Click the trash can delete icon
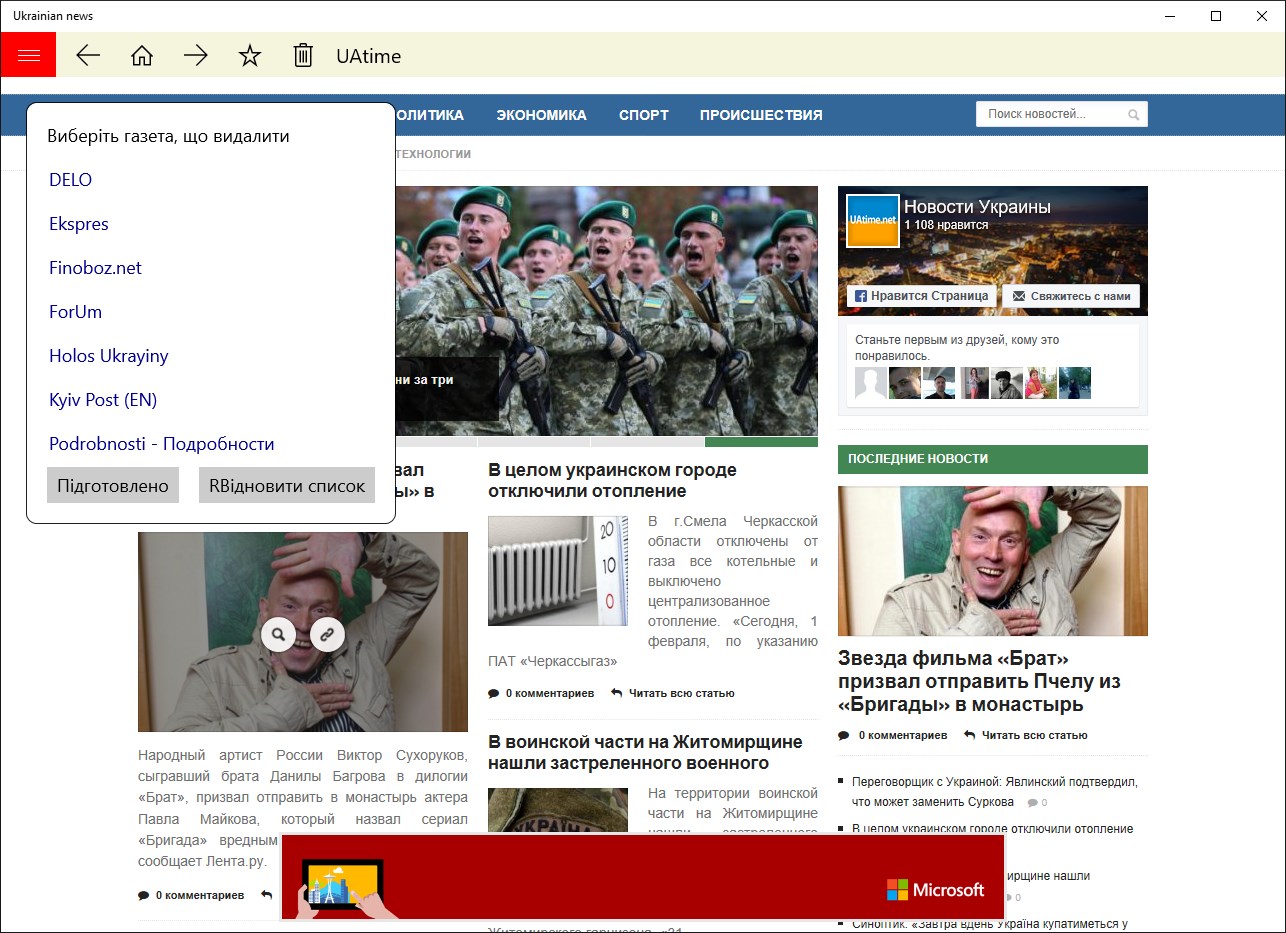This screenshot has width=1286, height=933. [x=303, y=56]
